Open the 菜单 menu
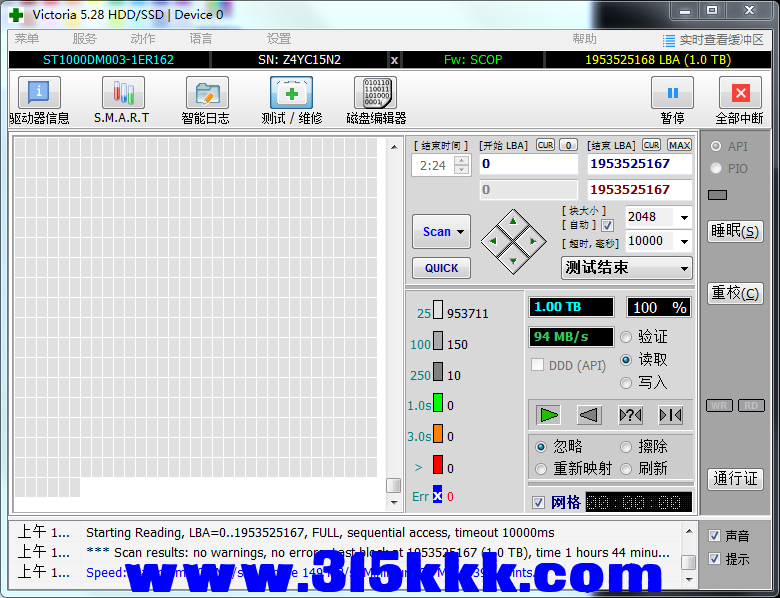This screenshot has width=780, height=598. click(26, 39)
